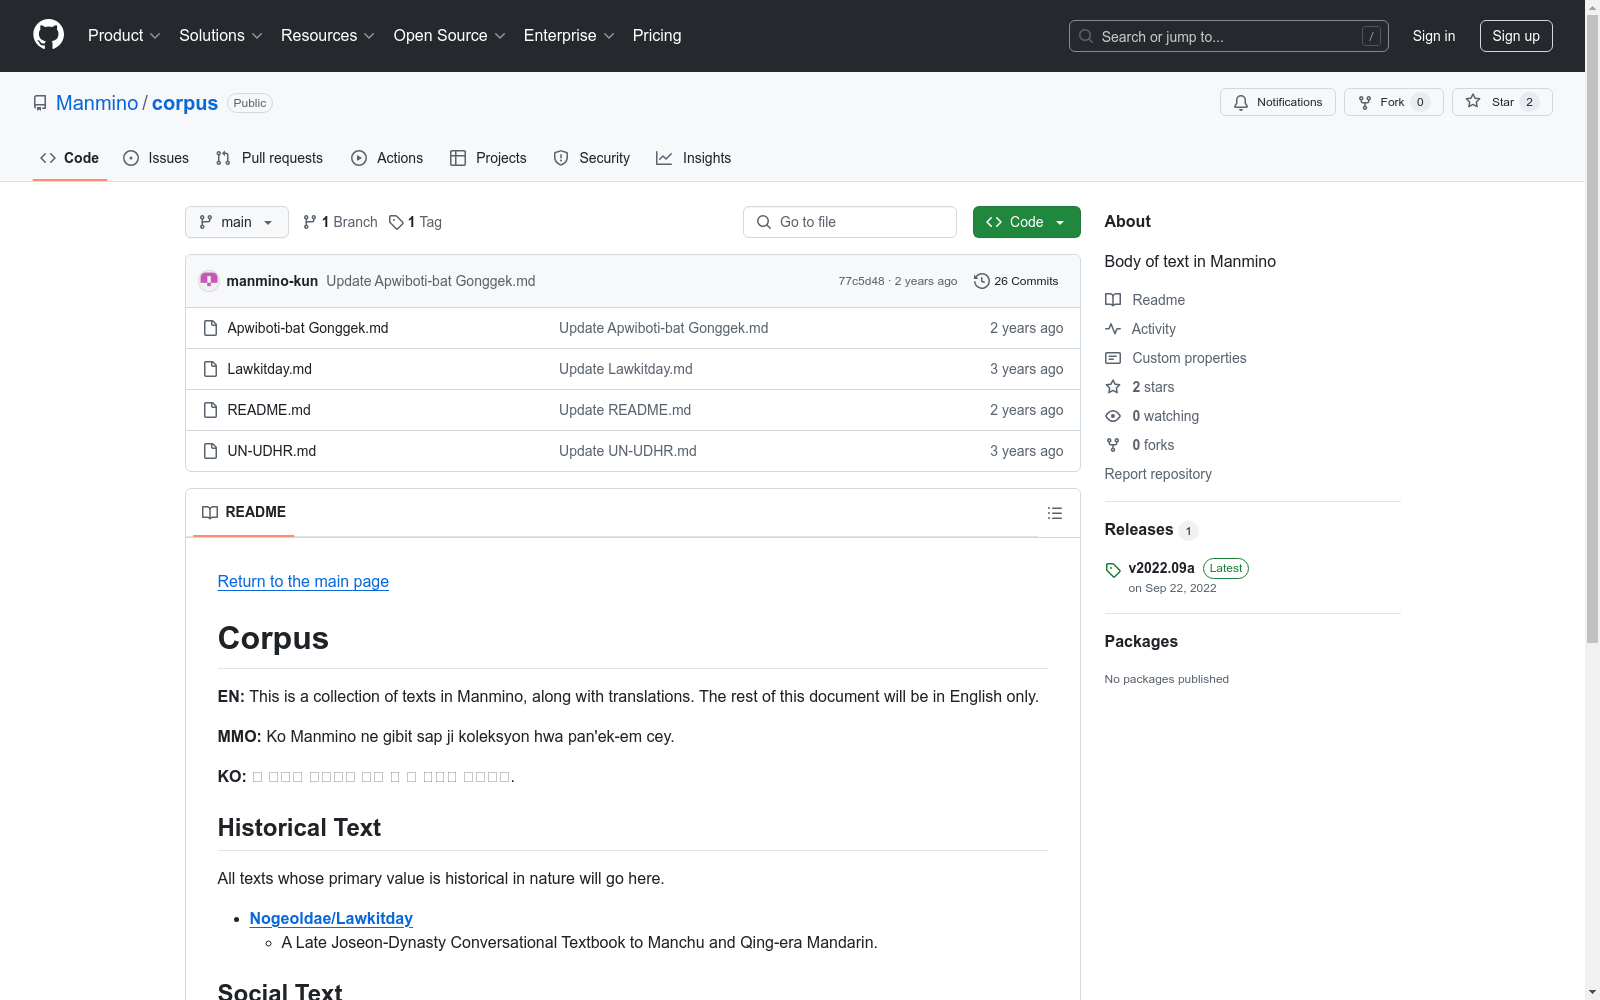Open commit hash 77c5d48
Image resolution: width=1600 pixels, height=1000 pixels.
(x=862, y=281)
